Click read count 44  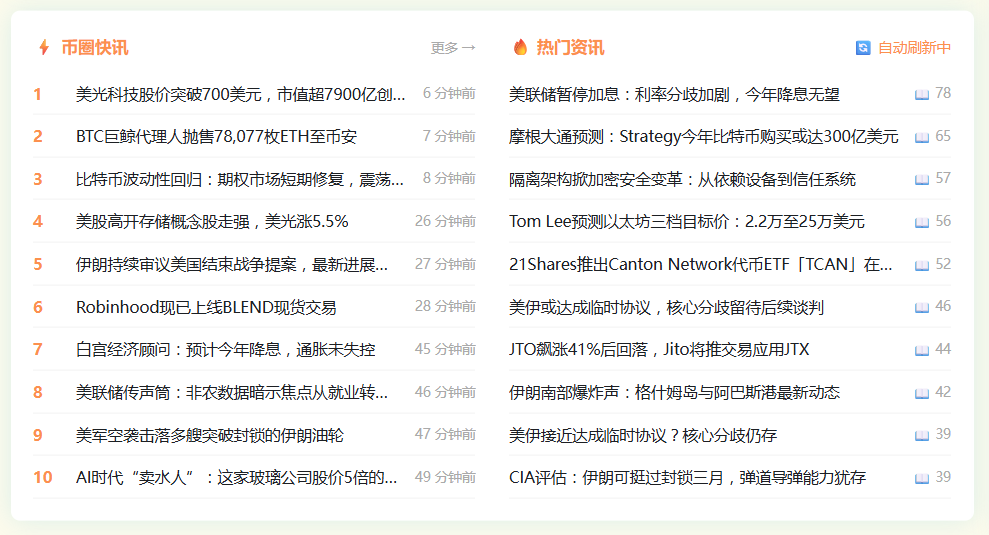tap(943, 349)
